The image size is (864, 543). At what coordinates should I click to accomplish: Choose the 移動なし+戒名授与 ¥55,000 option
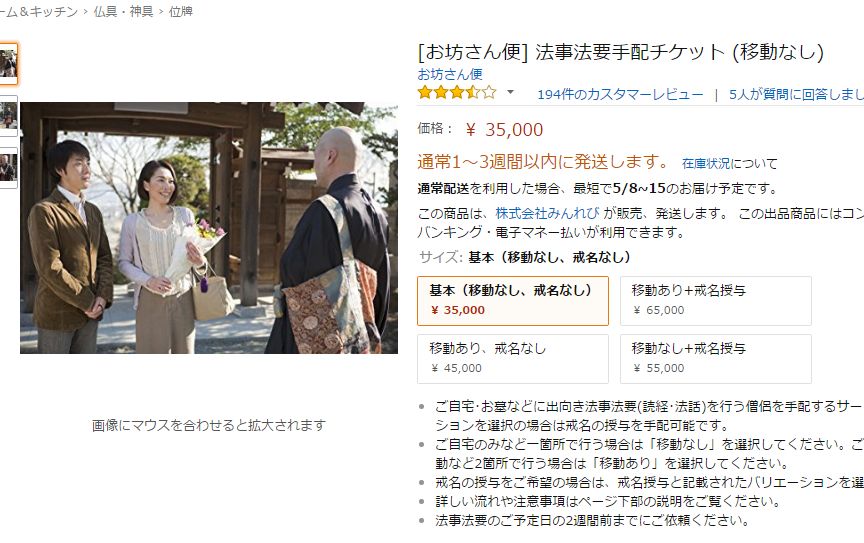tap(716, 359)
